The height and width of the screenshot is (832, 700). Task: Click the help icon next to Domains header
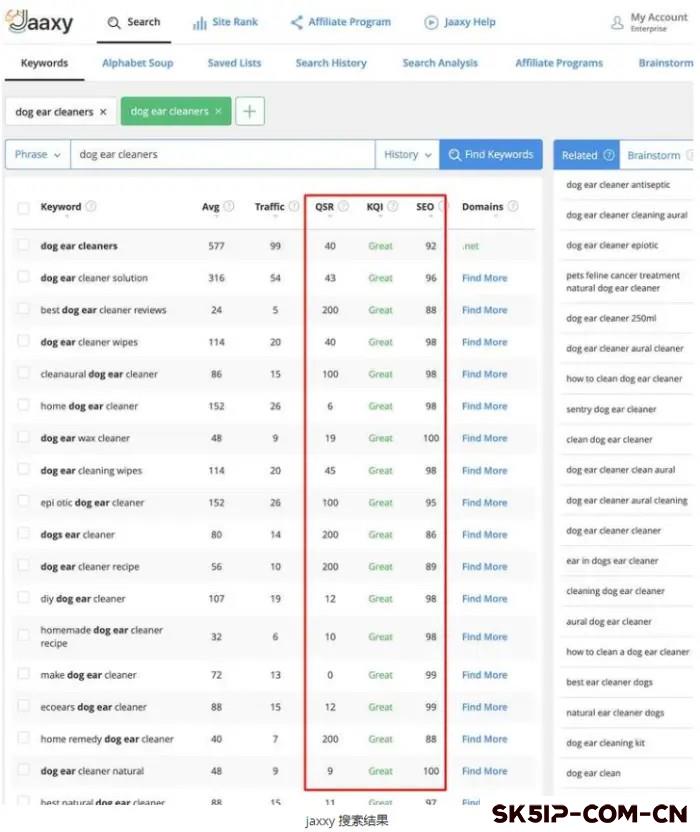point(513,206)
